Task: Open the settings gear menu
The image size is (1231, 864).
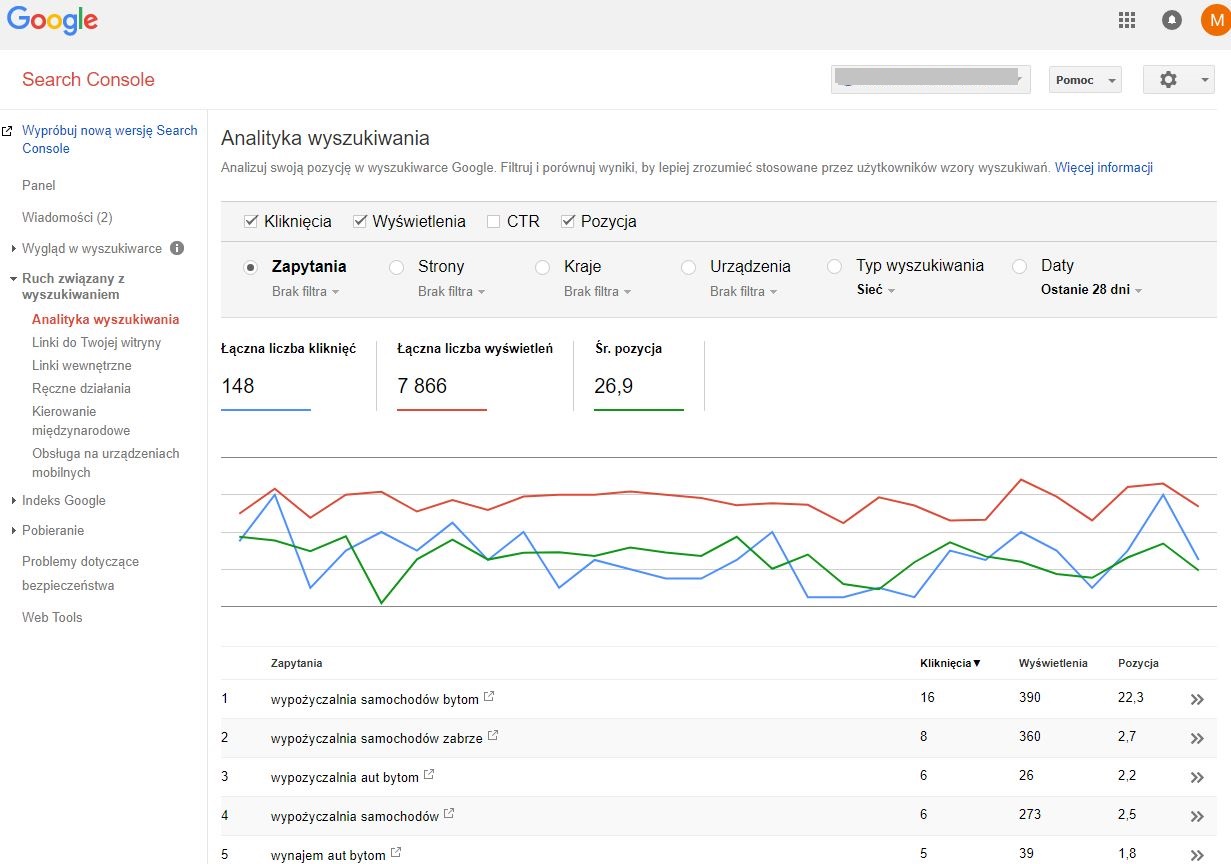Action: (x=1178, y=80)
